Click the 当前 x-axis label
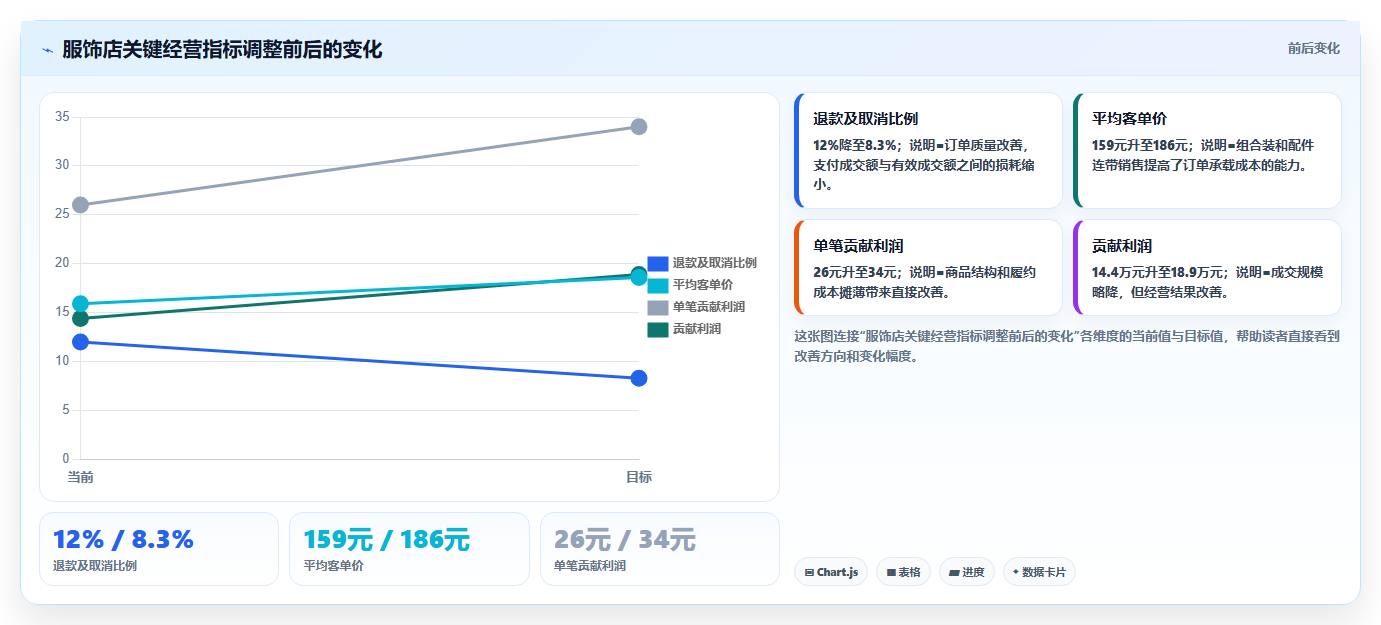The width and height of the screenshot is (1381, 625). click(x=81, y=478)
